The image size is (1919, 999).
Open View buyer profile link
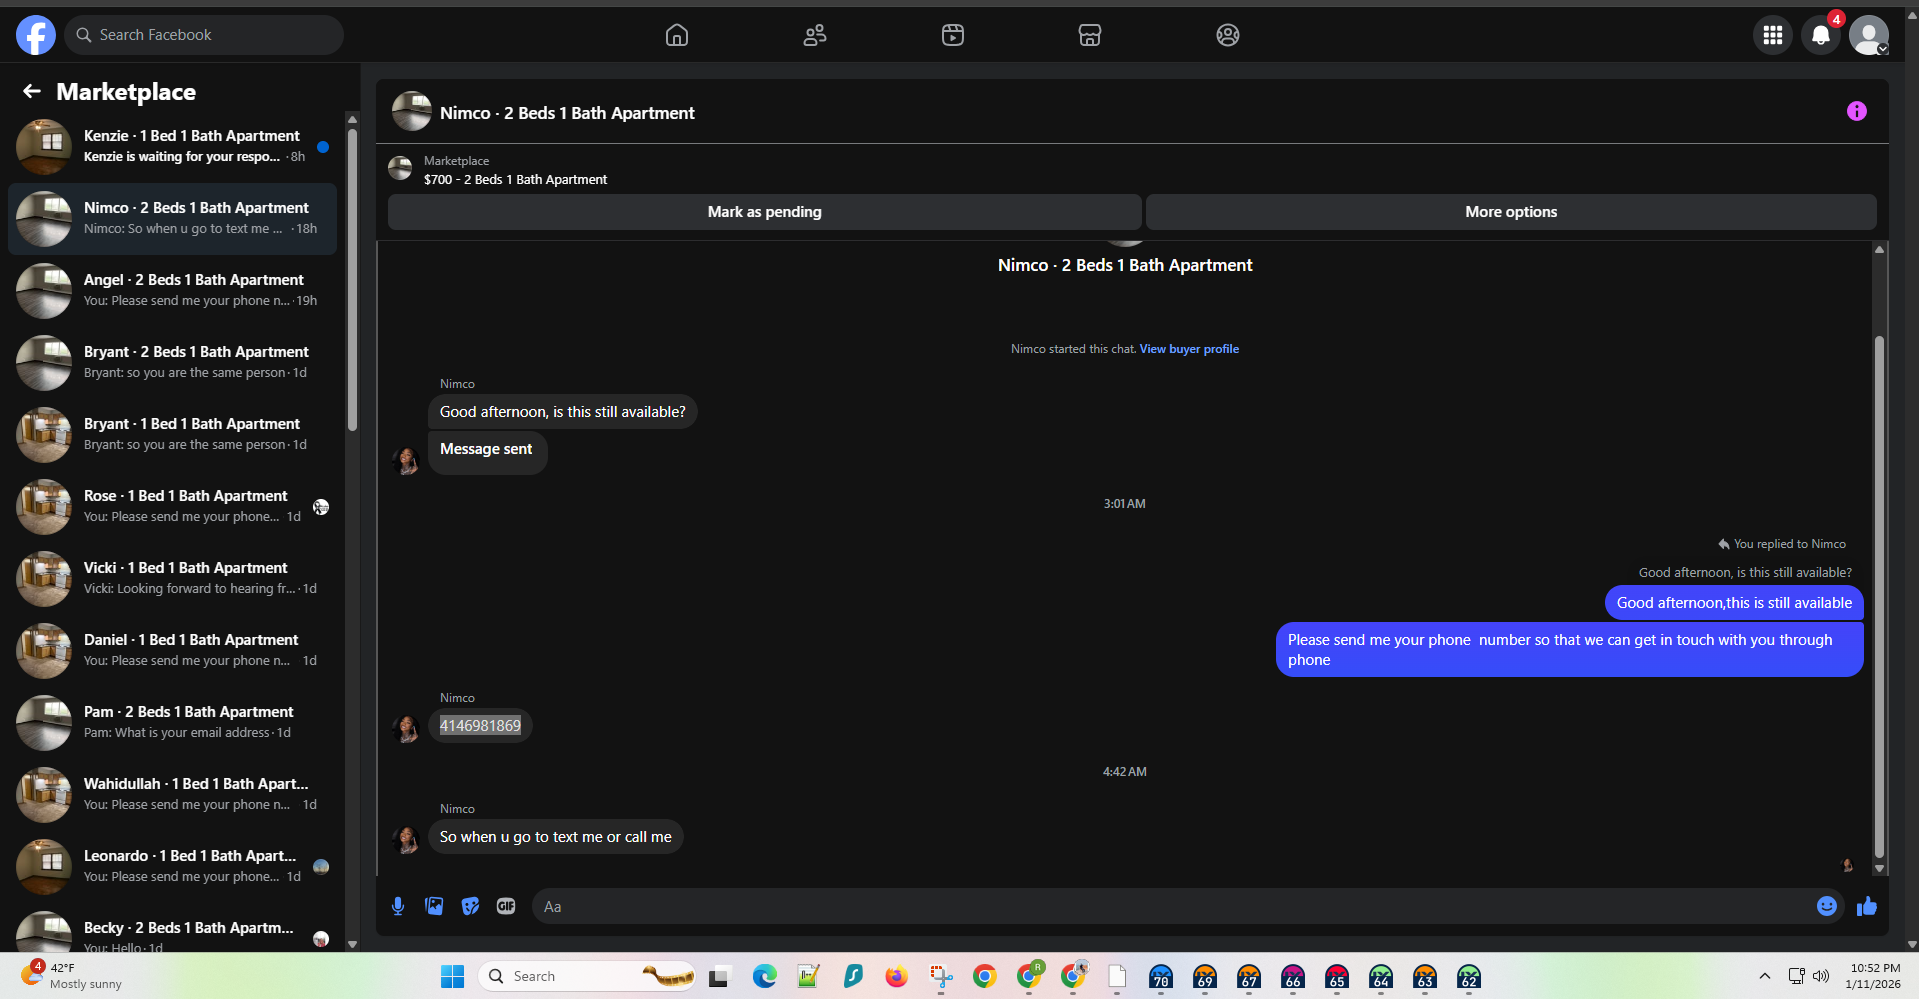point(1189,349)
